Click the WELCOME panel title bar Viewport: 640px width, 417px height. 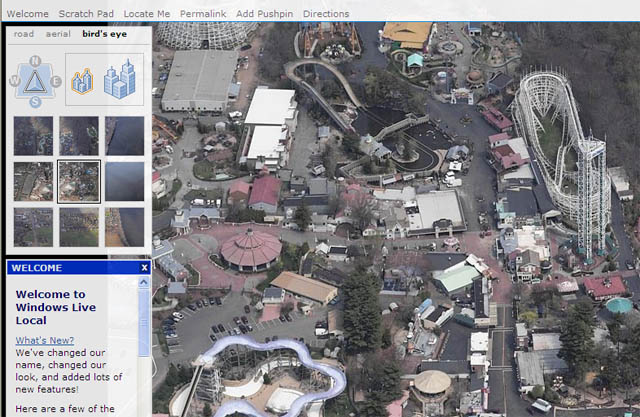coord(79,268)
